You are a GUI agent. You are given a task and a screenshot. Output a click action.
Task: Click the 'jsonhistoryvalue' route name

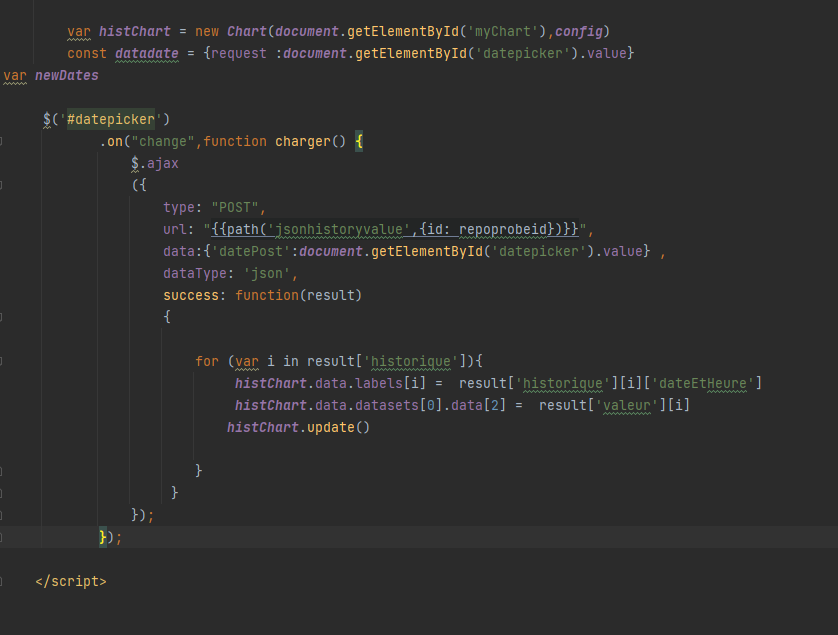pos(338,229)
